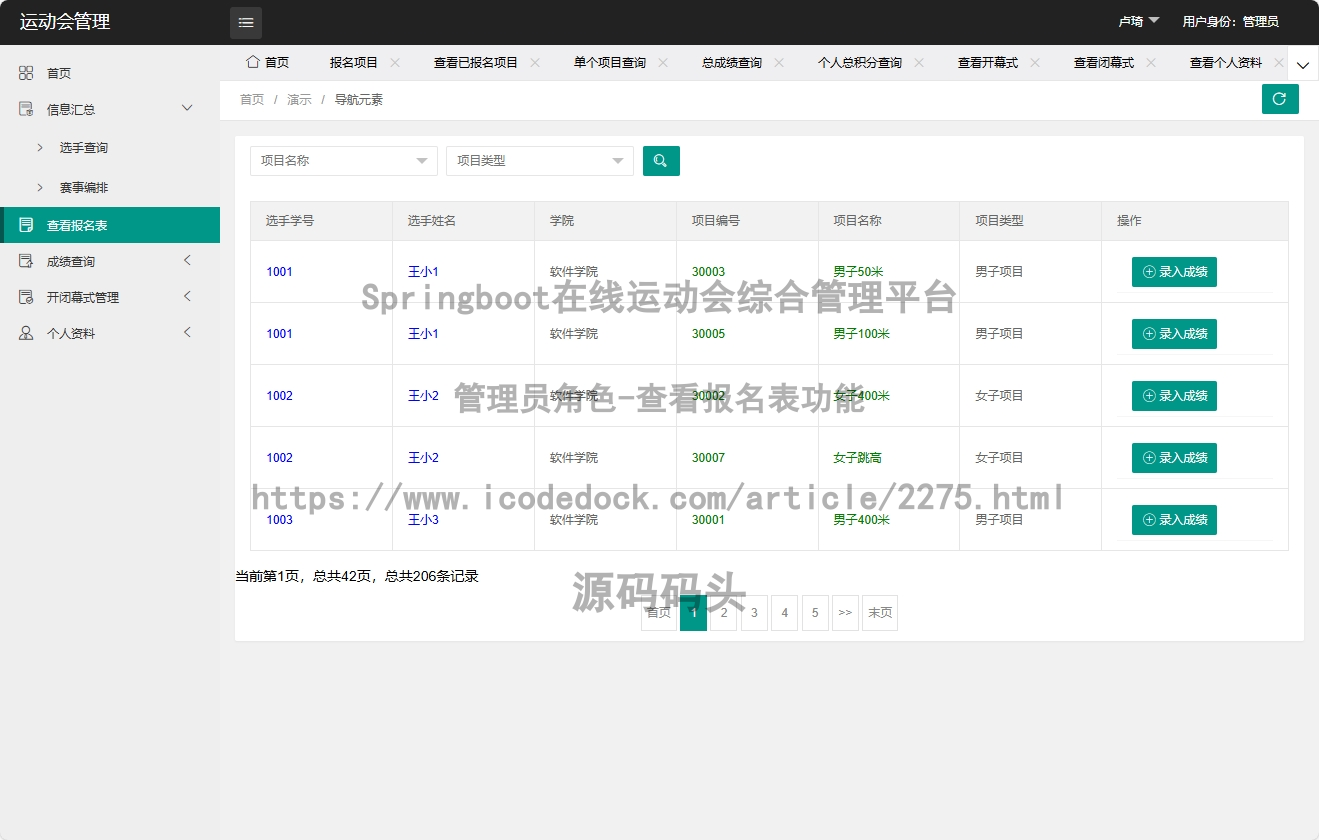Close the 个人总积分查询 tab
This screenshot has height=840, width=1319.
919,62
